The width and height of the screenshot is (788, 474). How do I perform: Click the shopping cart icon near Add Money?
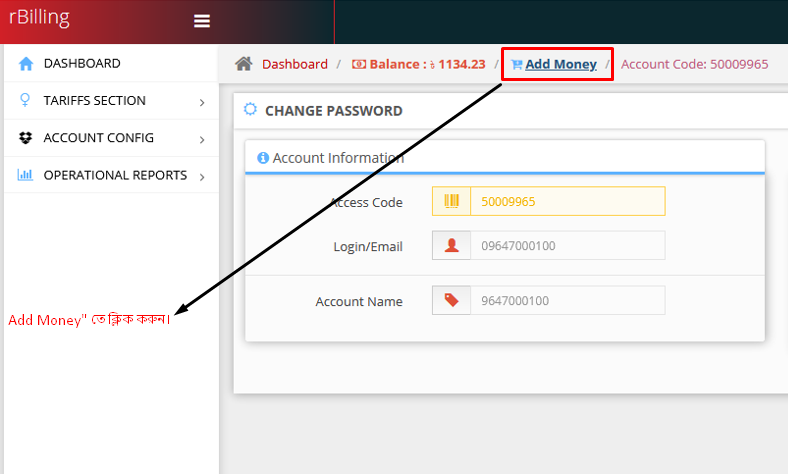[516, 64]
